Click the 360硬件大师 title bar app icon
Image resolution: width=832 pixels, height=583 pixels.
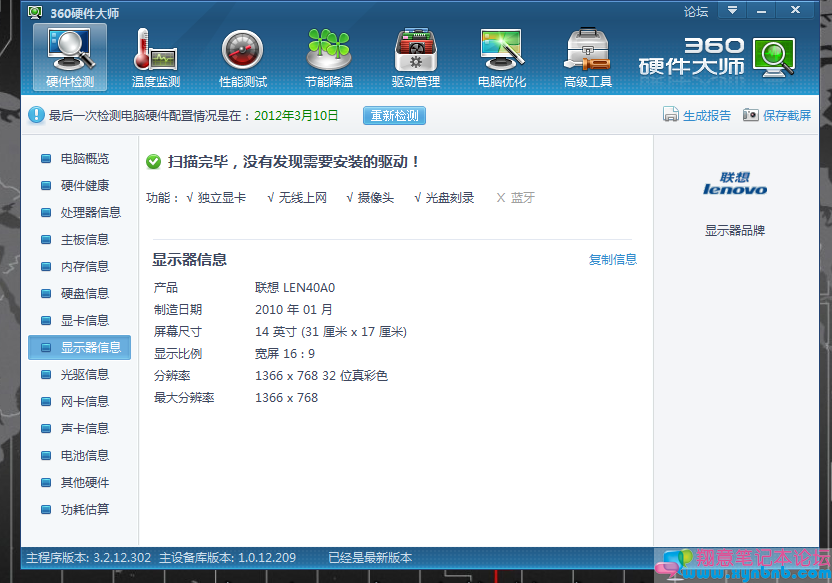point(36,12)
